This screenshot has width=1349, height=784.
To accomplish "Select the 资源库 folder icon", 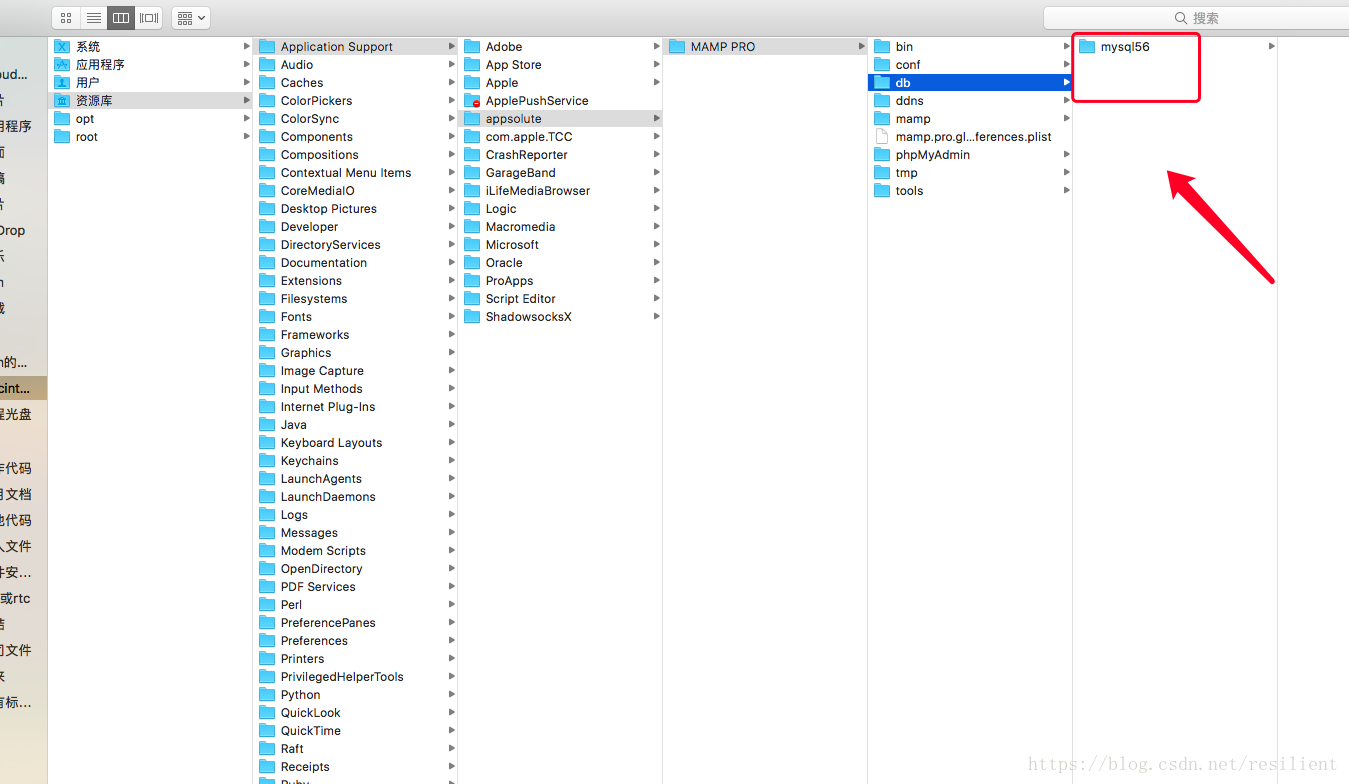I will click(x=62, y=101).
